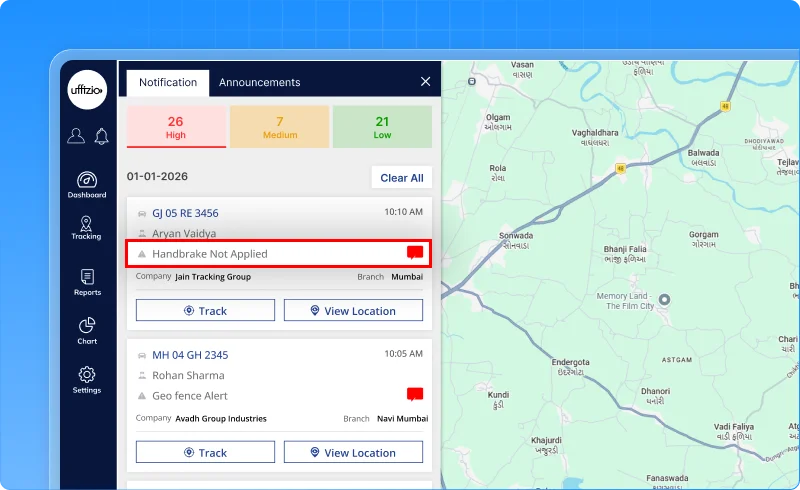The width and height of the screenshot is (800, 490).
Task: Click the driver icon beside Rohan Sharma
Action: click(x=142, y=376)
